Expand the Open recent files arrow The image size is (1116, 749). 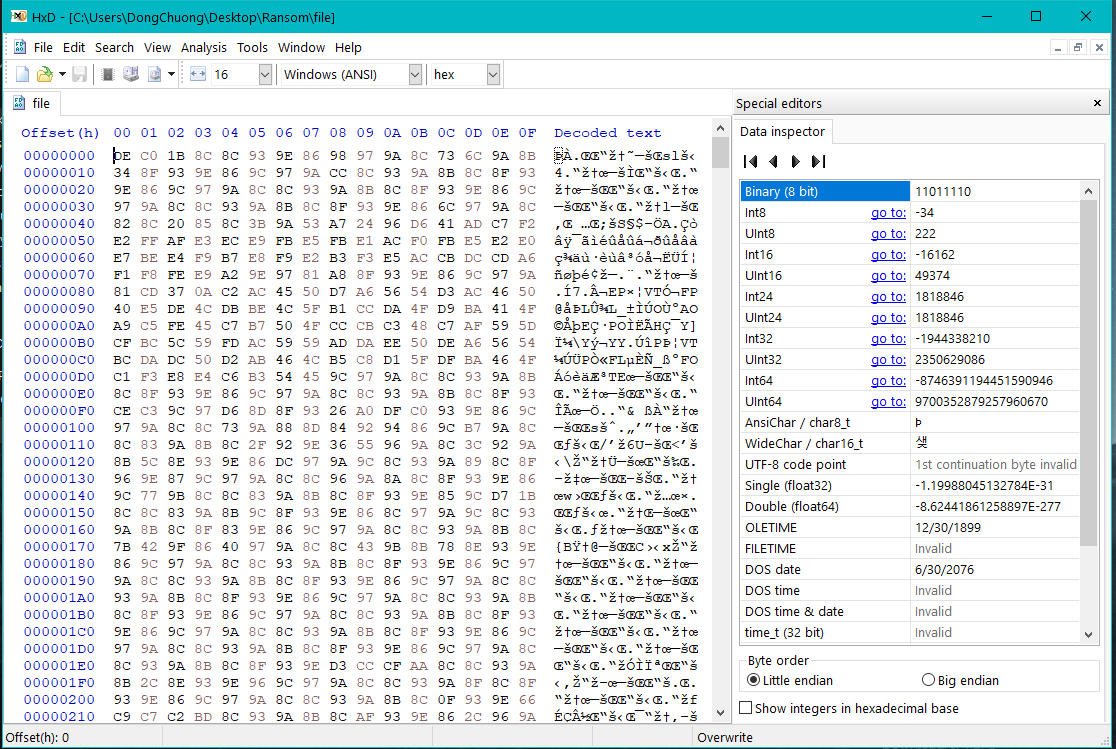(x=62, y=74)
